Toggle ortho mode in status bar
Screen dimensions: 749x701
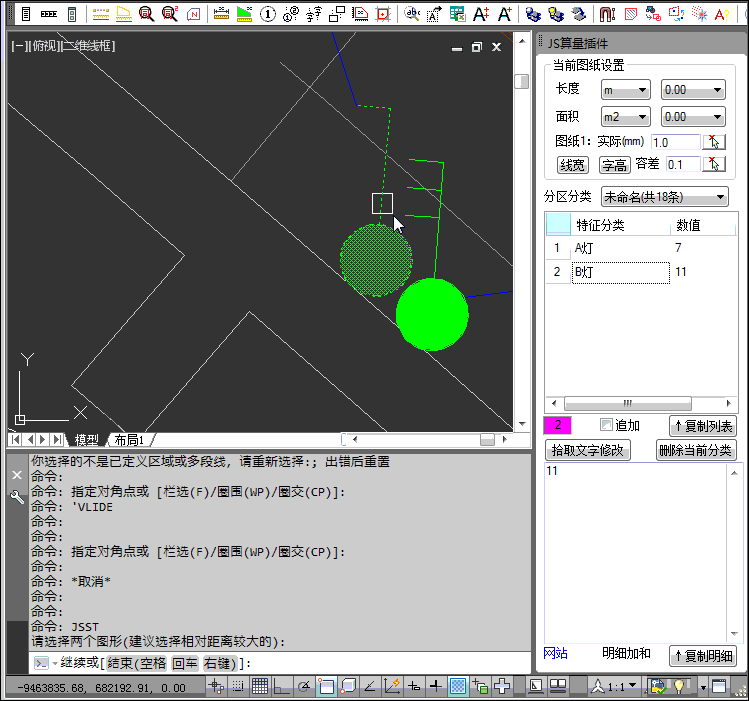point(282,686)
